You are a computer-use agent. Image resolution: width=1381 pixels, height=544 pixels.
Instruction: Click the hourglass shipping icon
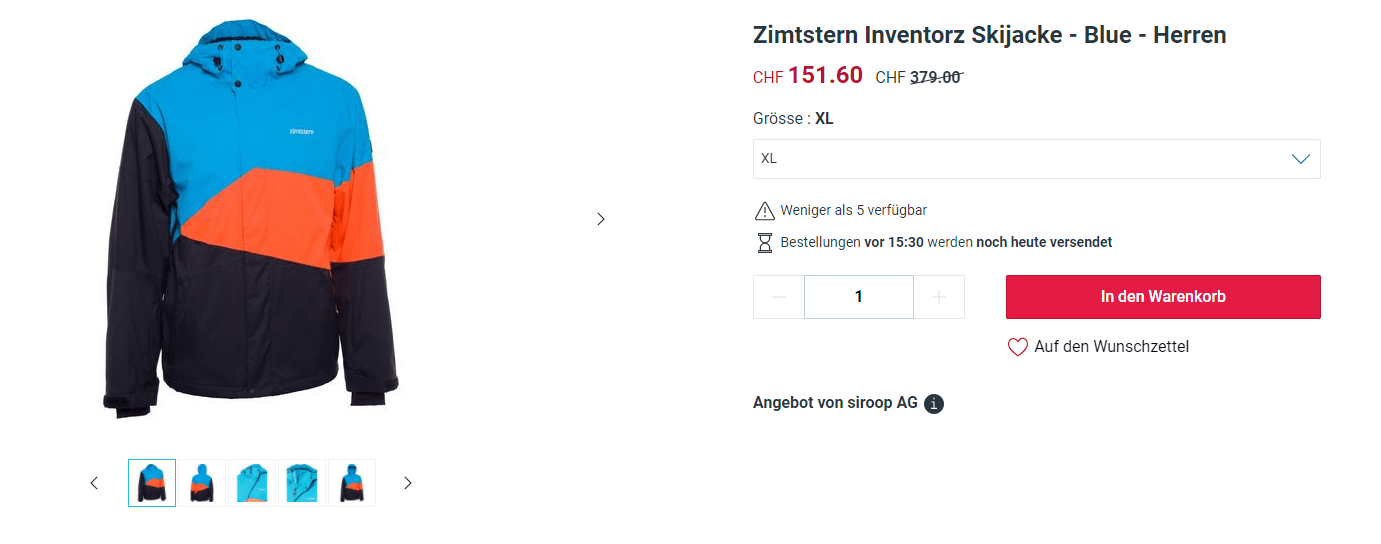tap(764, 242)
